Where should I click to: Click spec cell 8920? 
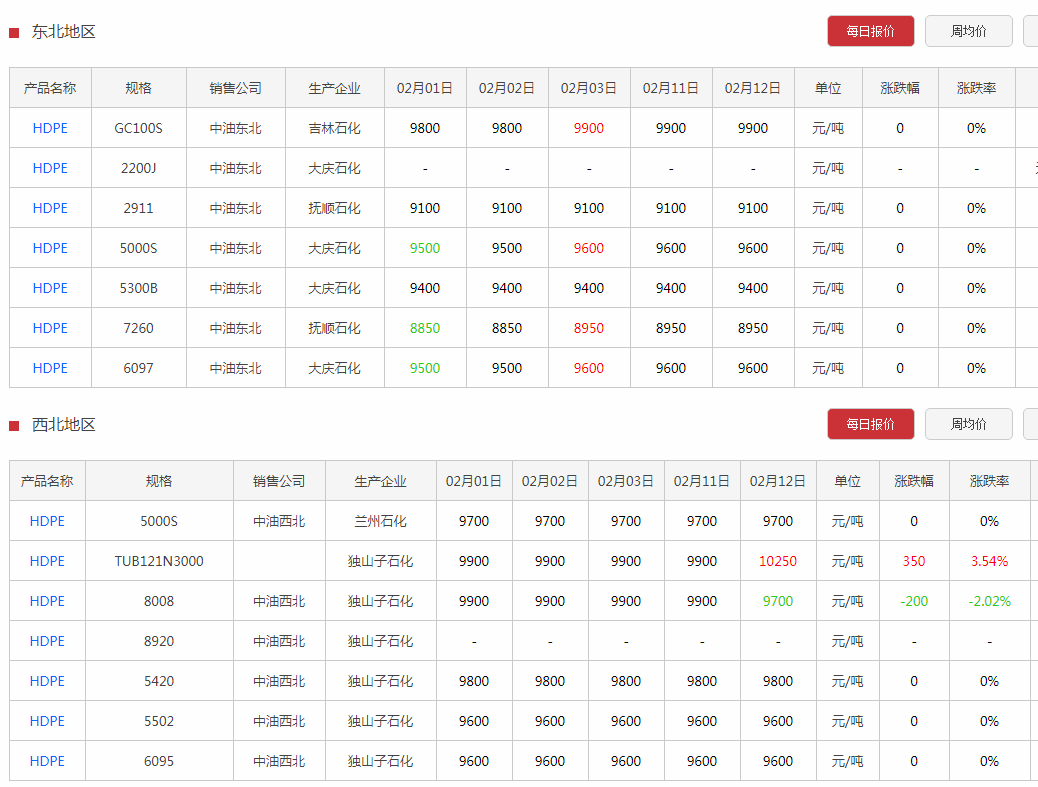pos(159,641)
